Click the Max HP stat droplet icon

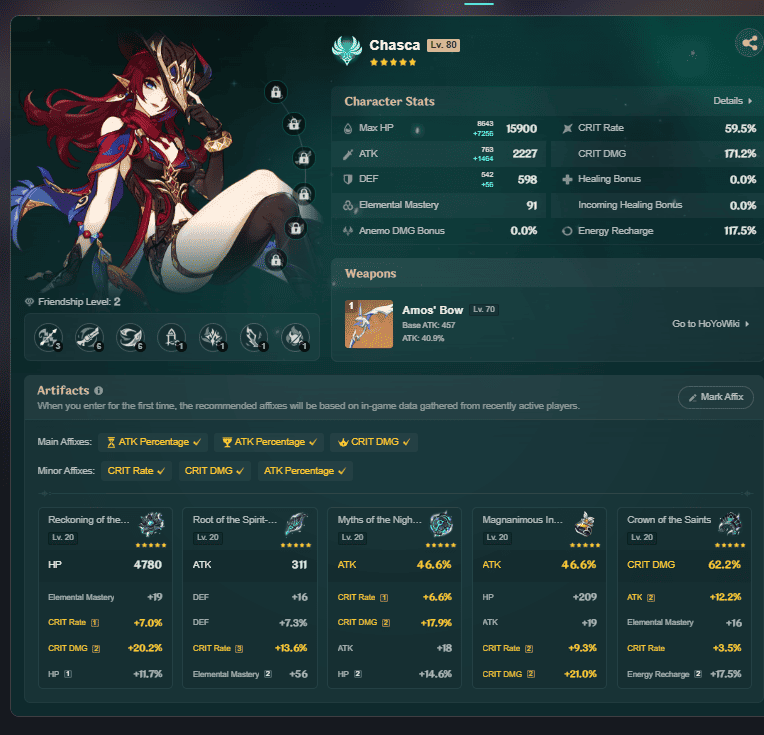[x=347, y=129]
